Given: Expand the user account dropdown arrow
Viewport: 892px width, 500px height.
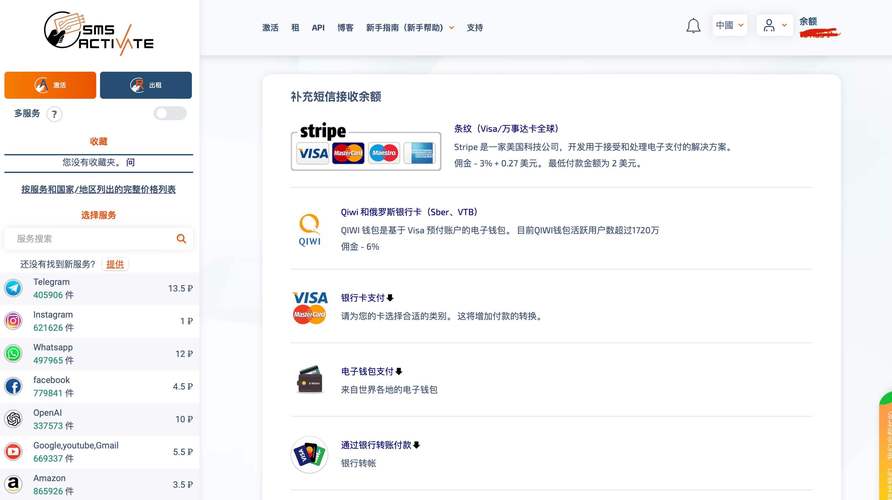Looking at the screenshot, I should (784, 25).
